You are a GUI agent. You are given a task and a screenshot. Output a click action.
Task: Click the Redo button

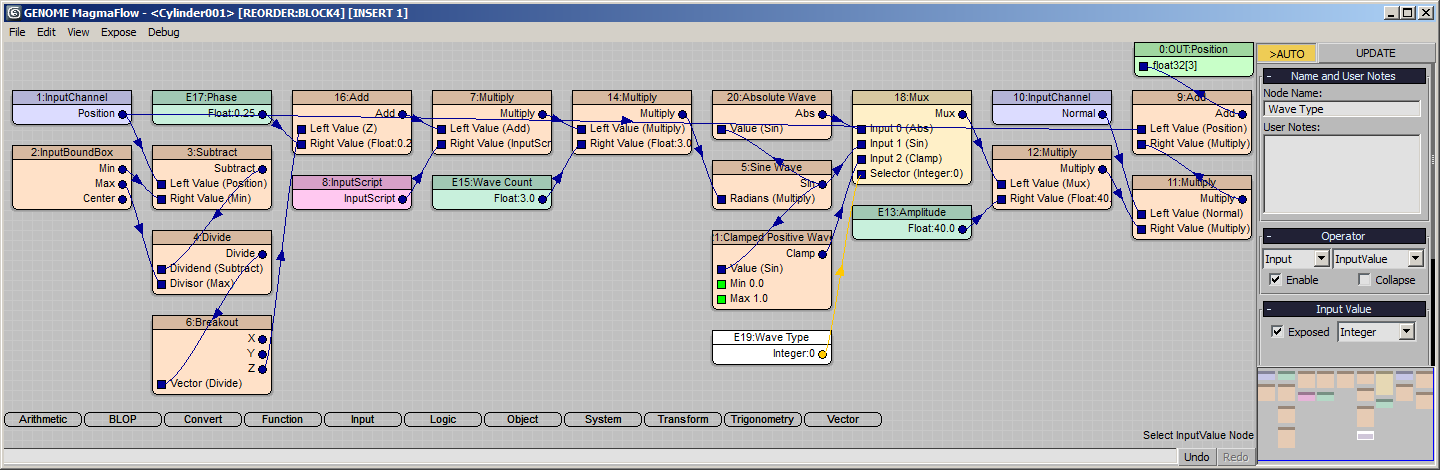click(x=1235, y=457)
